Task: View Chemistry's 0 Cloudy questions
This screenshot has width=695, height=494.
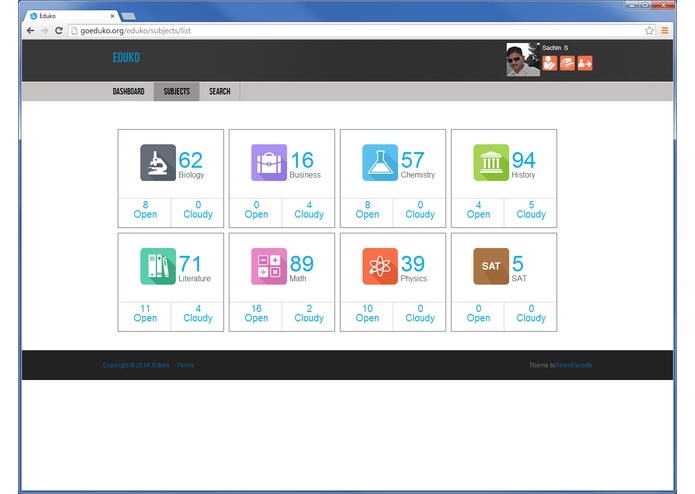Action: tap(420, 210)
